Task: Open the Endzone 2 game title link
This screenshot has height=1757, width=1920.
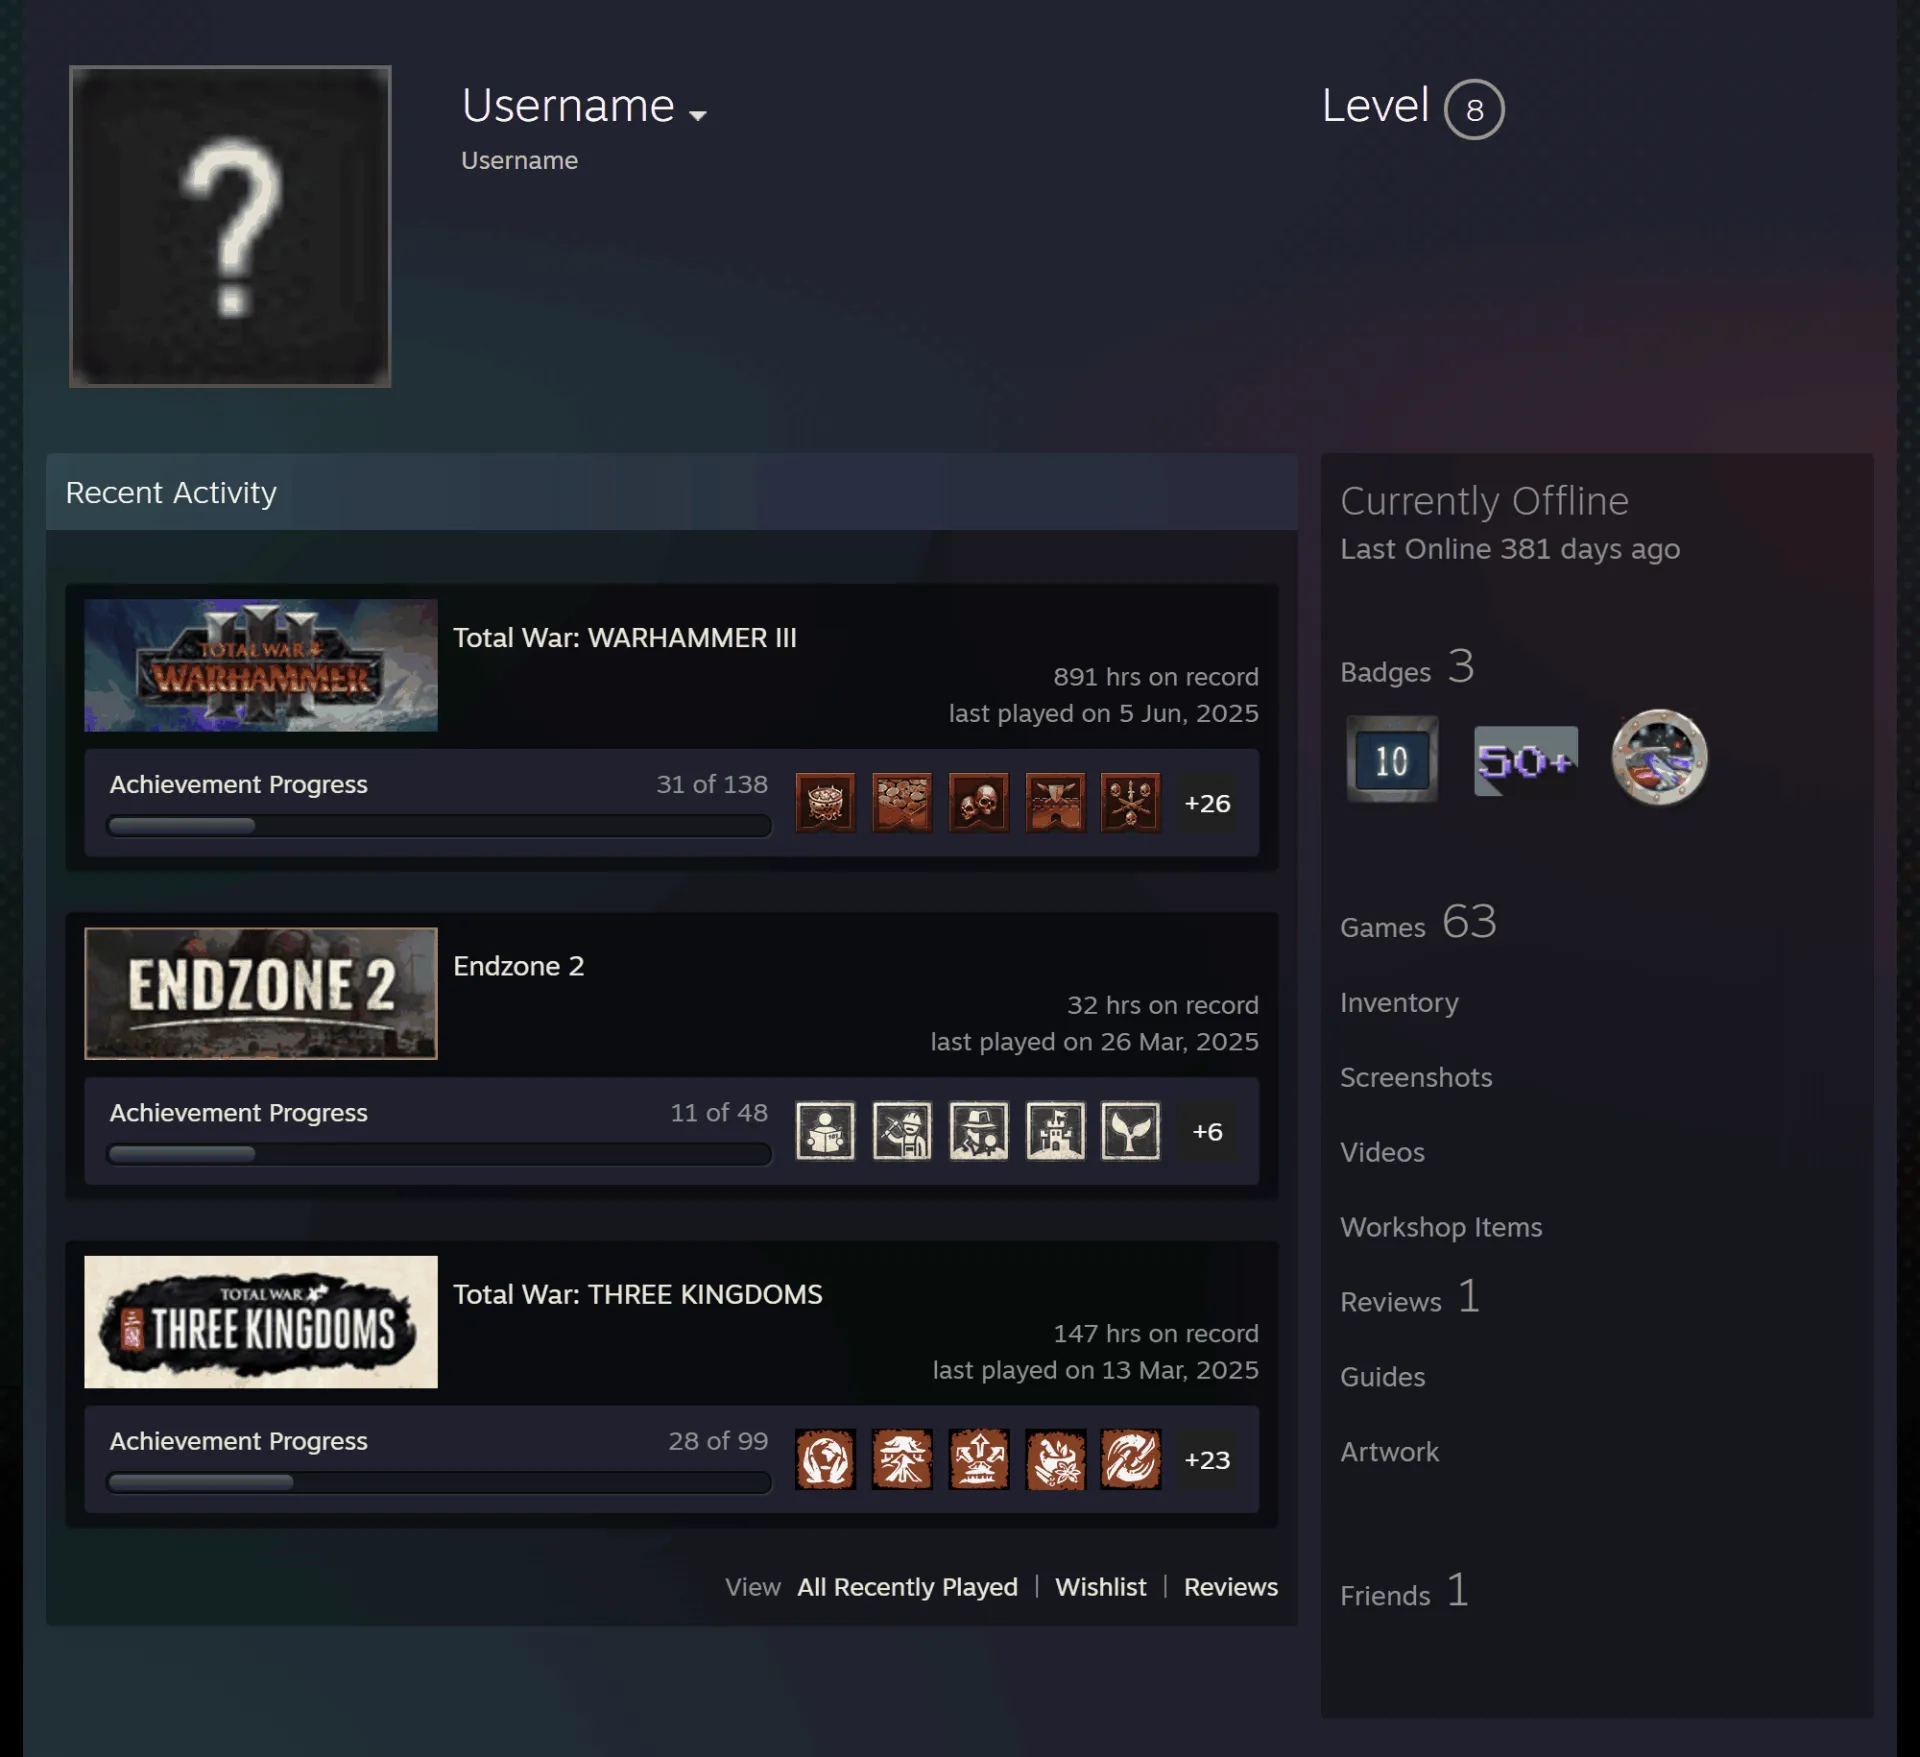Action: click(x=518, y=966)
